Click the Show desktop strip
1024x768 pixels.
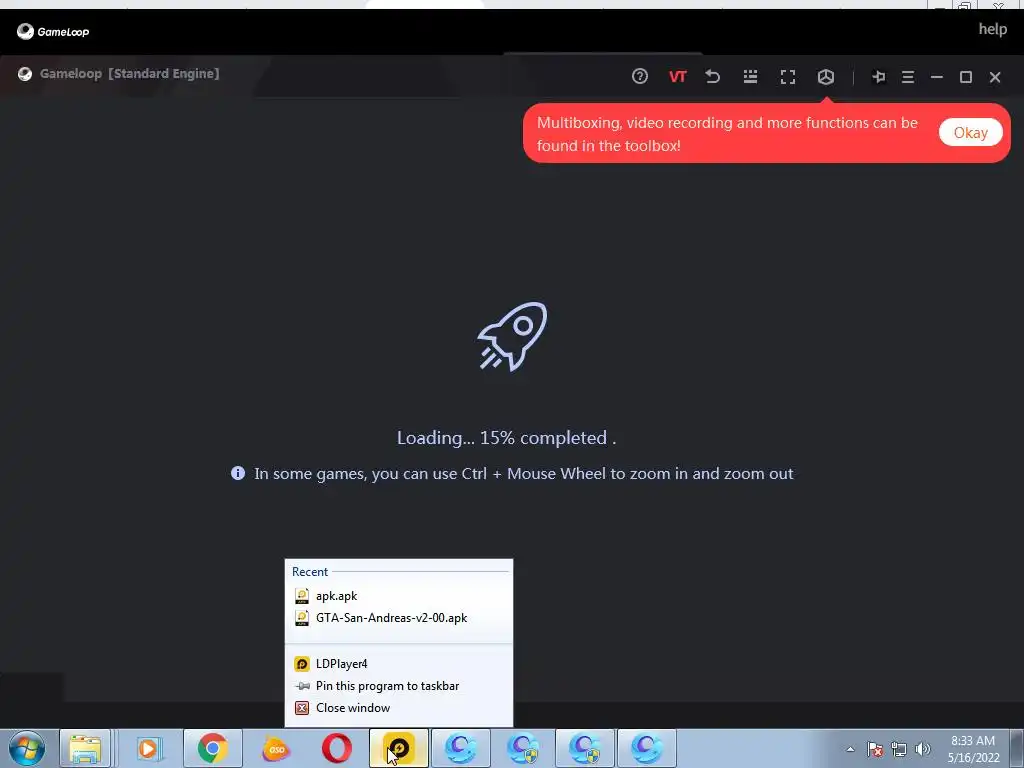(x=1017, y=748)
